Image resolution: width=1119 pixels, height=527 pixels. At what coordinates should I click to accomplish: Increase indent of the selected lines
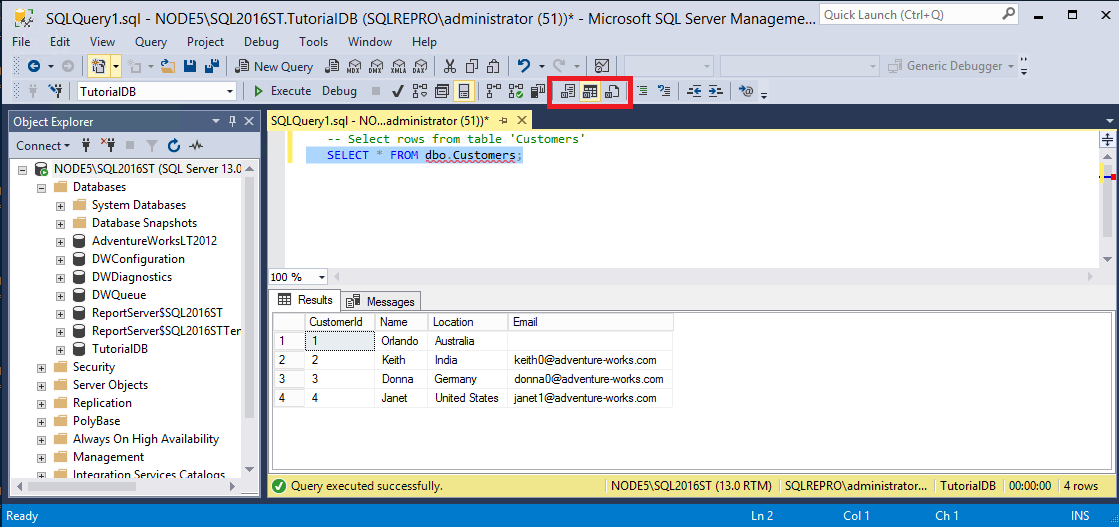point(716,91)
